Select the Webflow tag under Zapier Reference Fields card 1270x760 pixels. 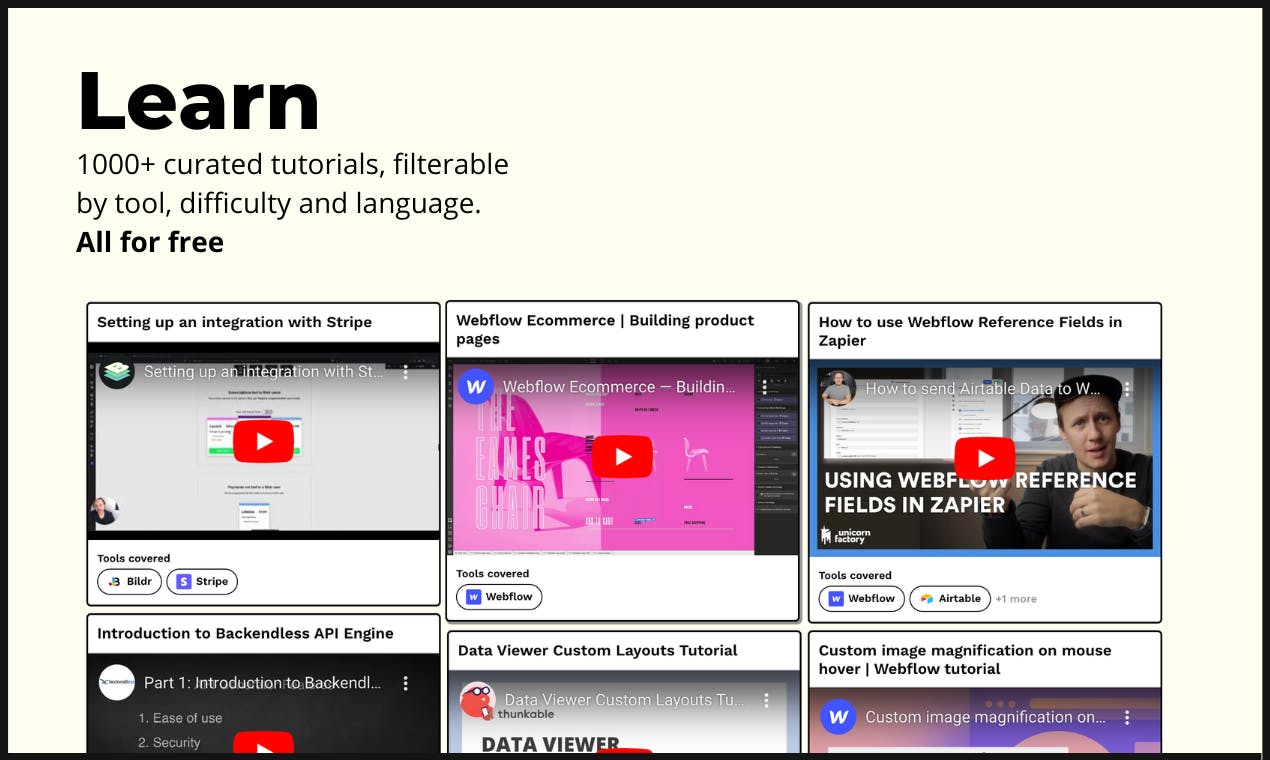tap(861, 599)
